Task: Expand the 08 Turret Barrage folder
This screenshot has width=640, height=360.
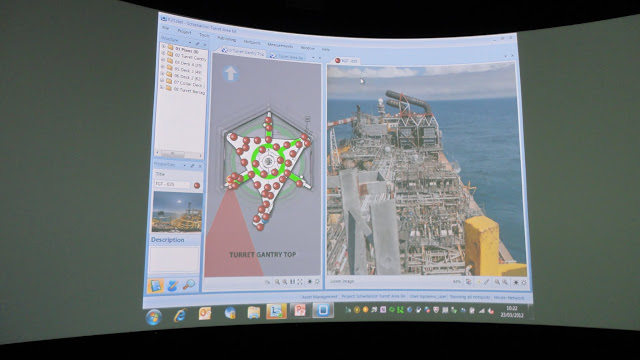Action: coord(162,87)
